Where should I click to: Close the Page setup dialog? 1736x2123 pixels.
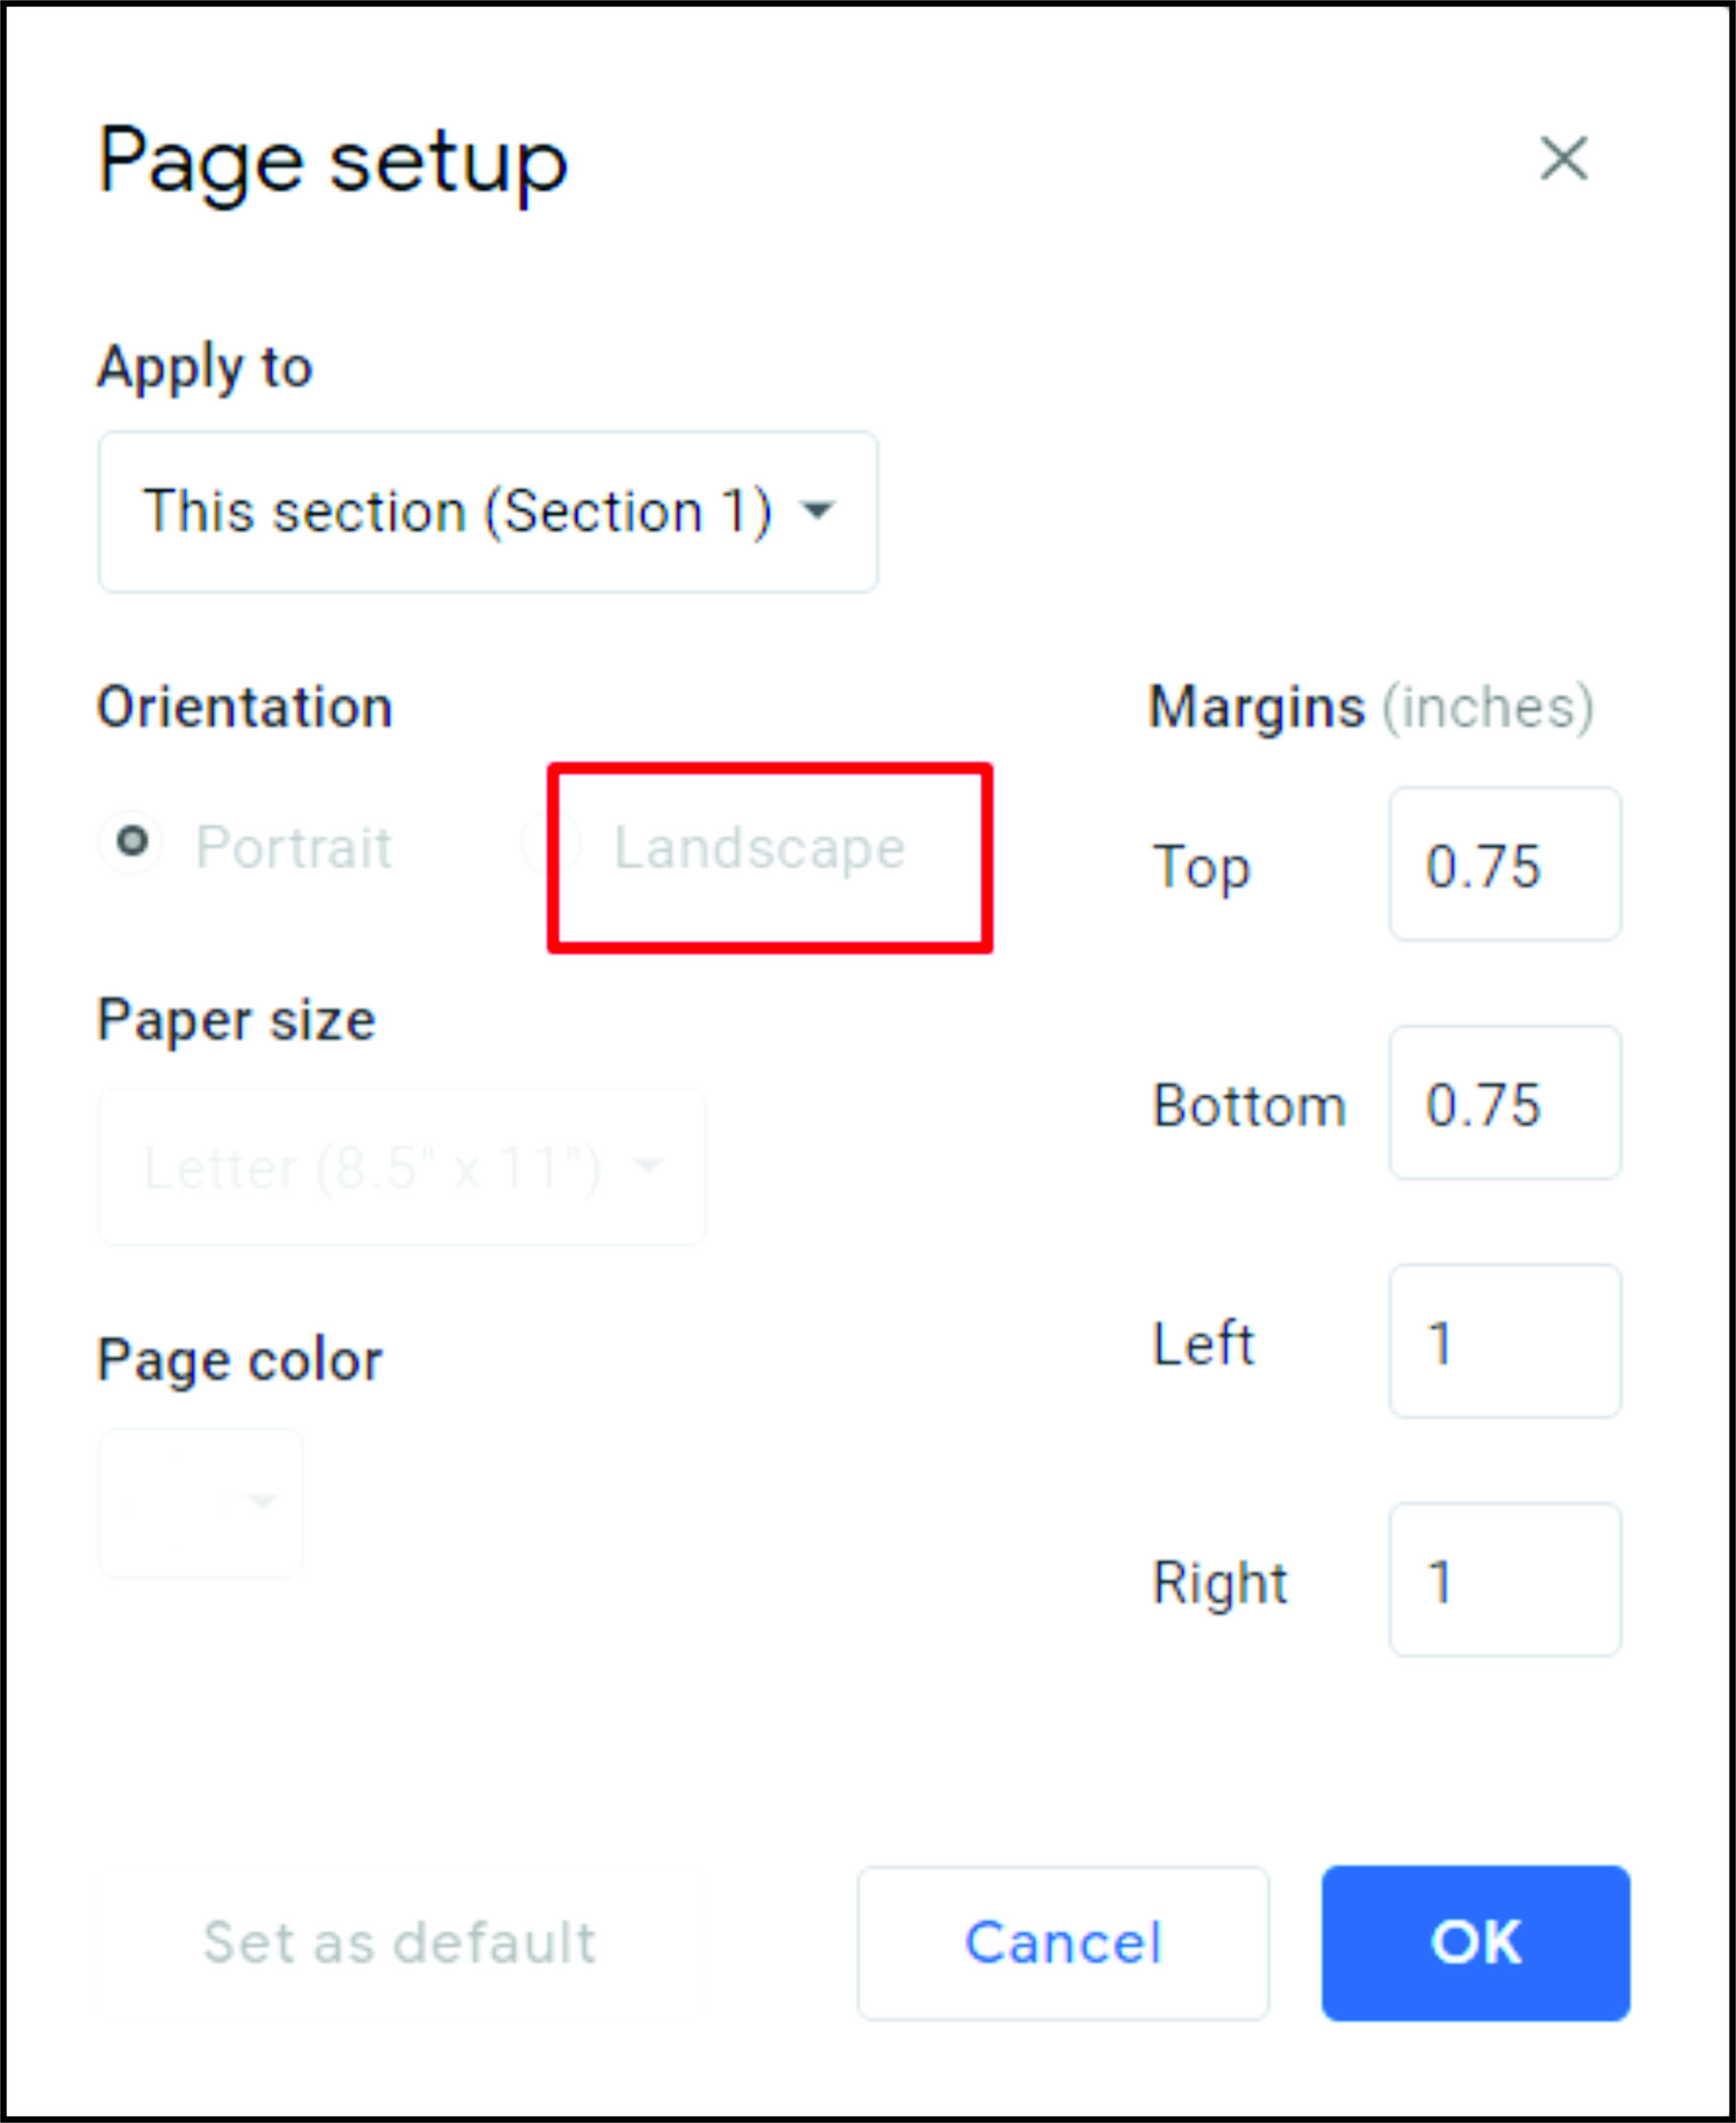pyautogui.click(x=1563, y=159)
